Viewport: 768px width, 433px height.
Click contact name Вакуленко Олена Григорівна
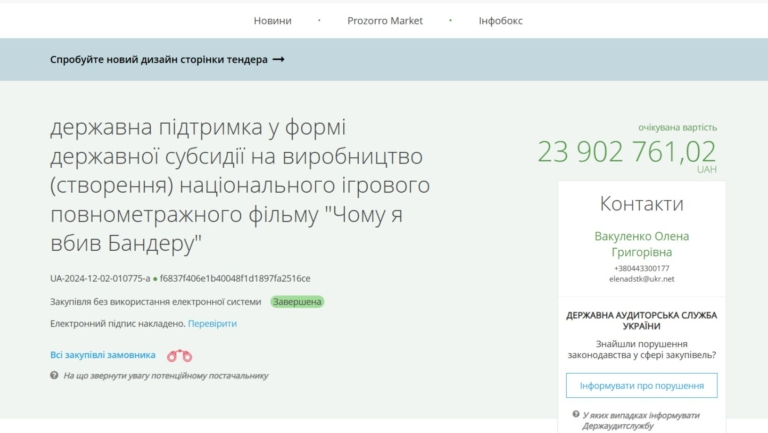641,244
